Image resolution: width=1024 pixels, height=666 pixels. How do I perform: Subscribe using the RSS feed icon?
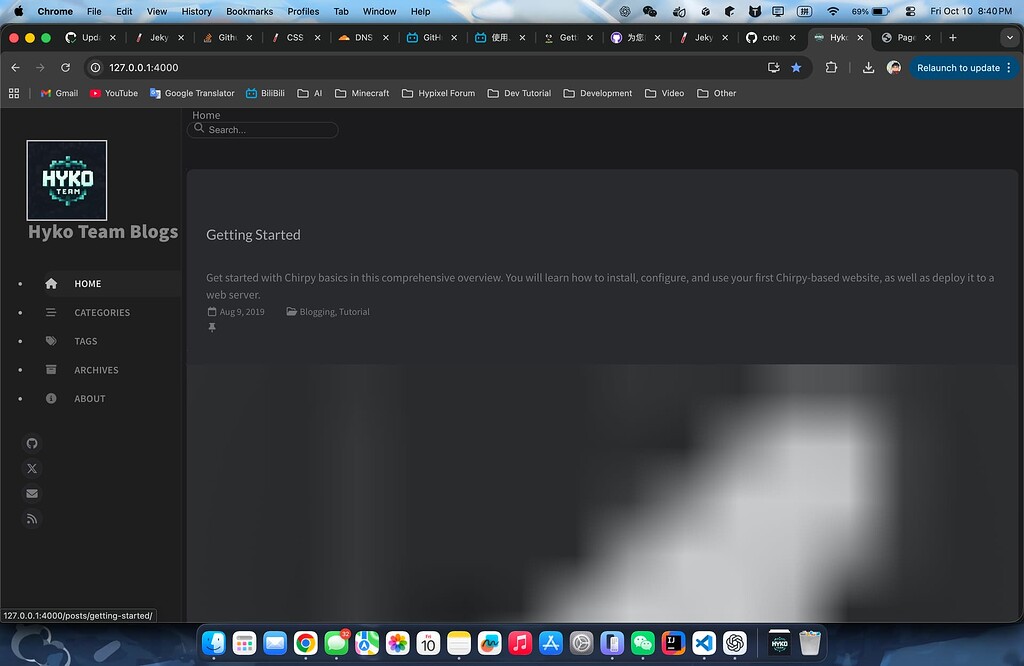point(31,518)
